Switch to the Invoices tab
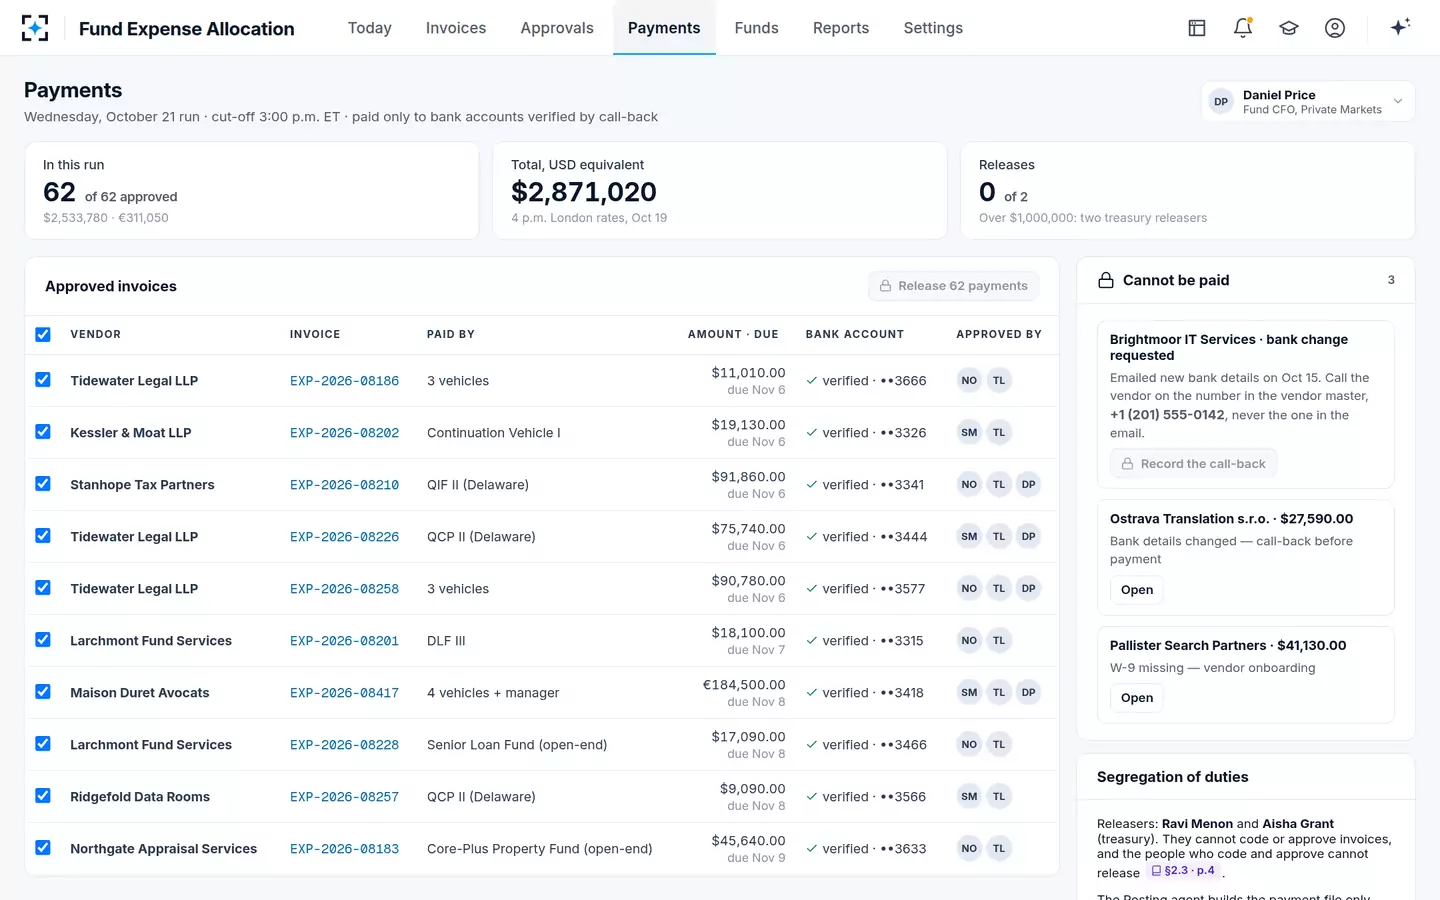This screenshot has width=1440, height=900. tap(456, 28)
